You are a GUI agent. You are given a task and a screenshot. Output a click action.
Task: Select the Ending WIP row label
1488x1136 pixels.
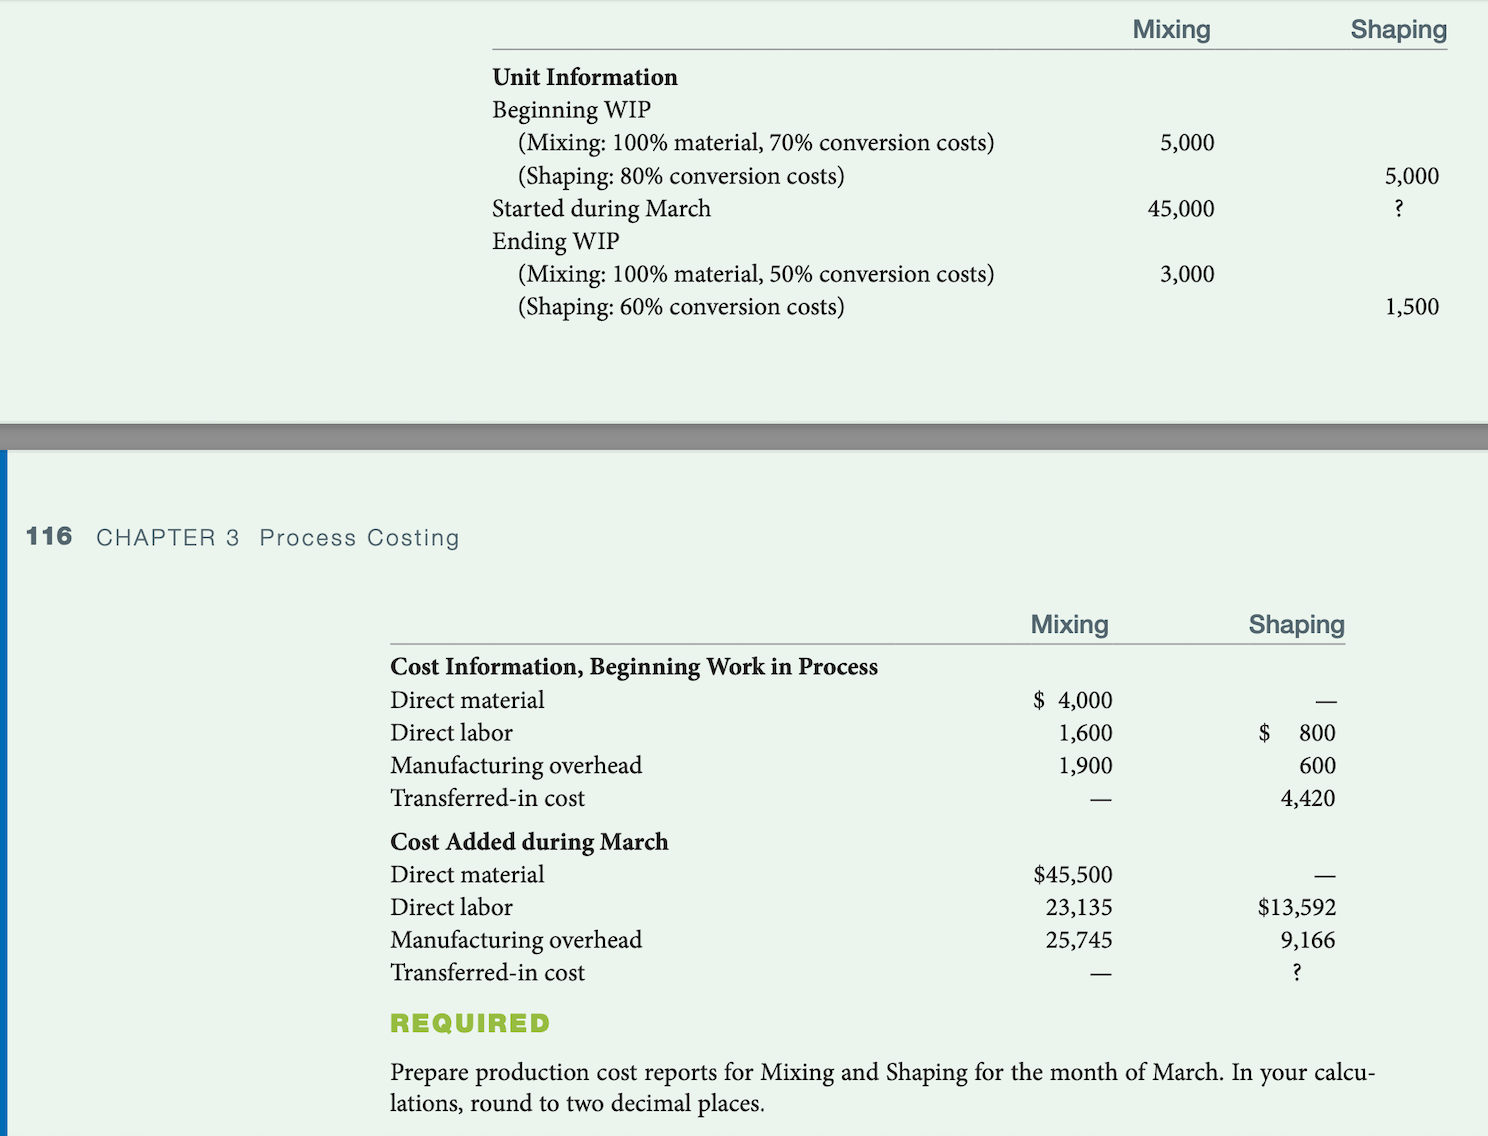(x=555, y=241)
